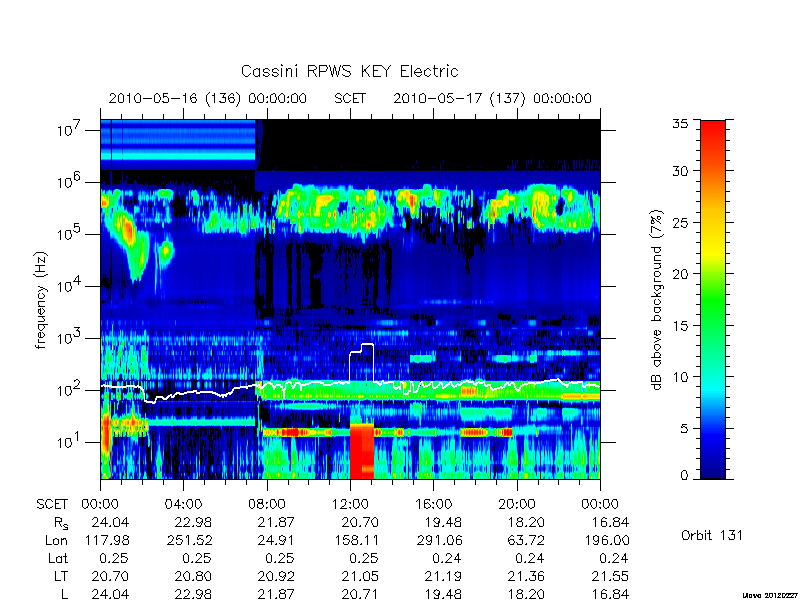Screen dimensions: 800x600
Task: Click the white rectangular step trace above 12:00
Action: point(362,362)
